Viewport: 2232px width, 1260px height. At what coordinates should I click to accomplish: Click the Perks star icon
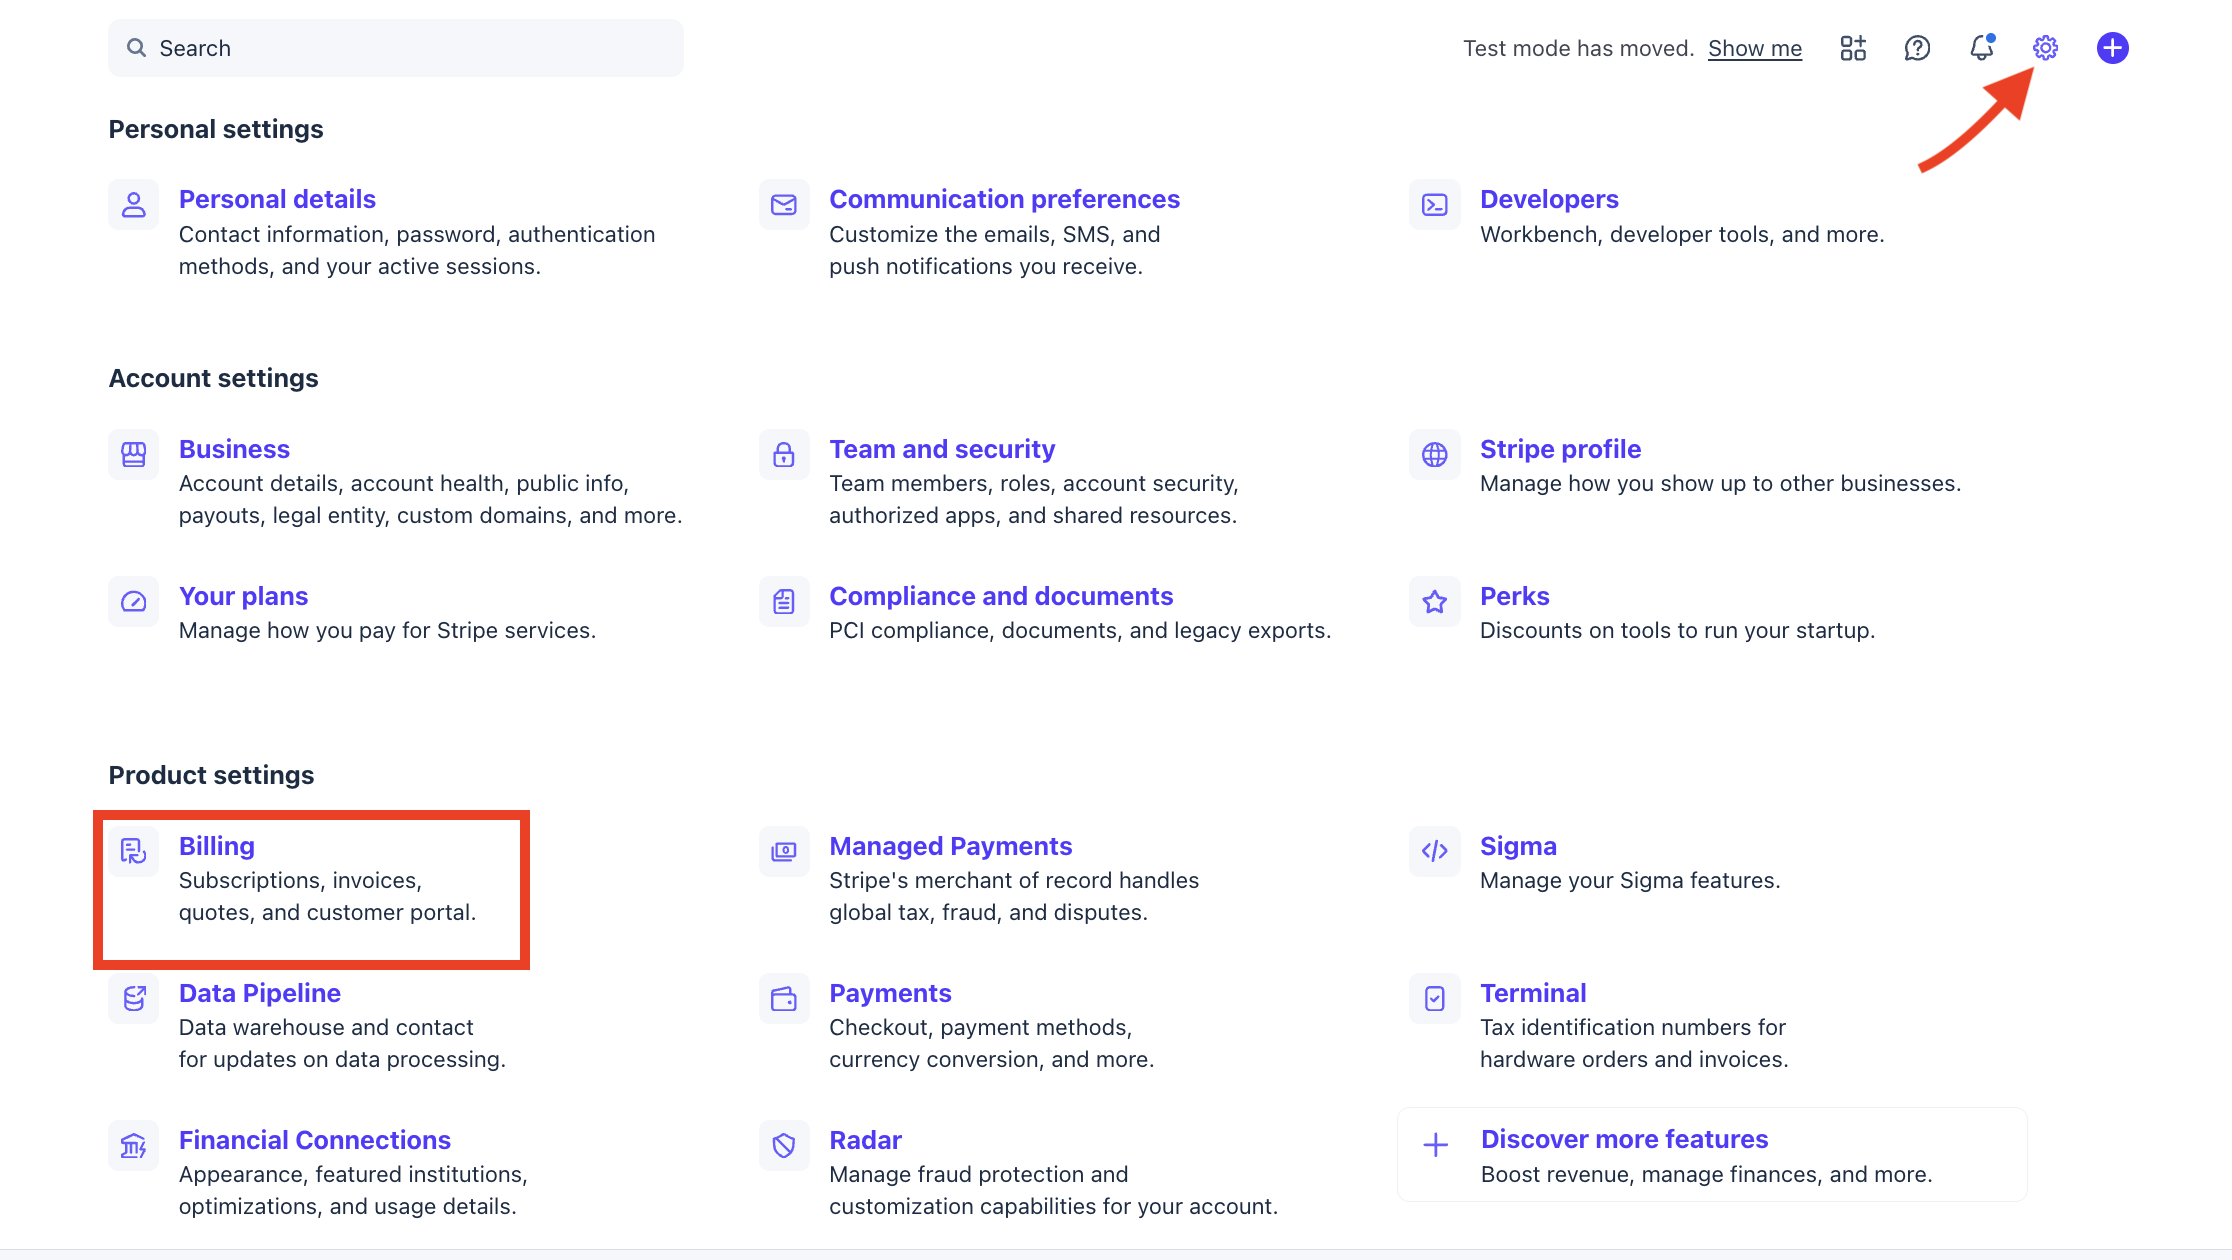click(x=1434, y=601)
